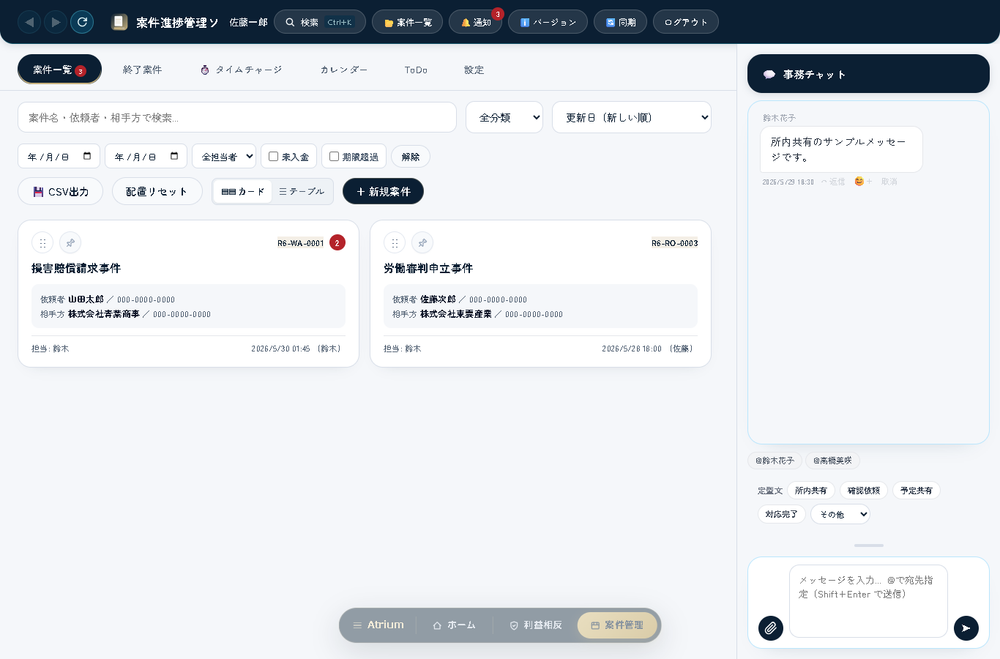Open the 設定 tab
The height and width of the screenshot is (659, 1000).
pyautogui.click(x=474, y=70)
